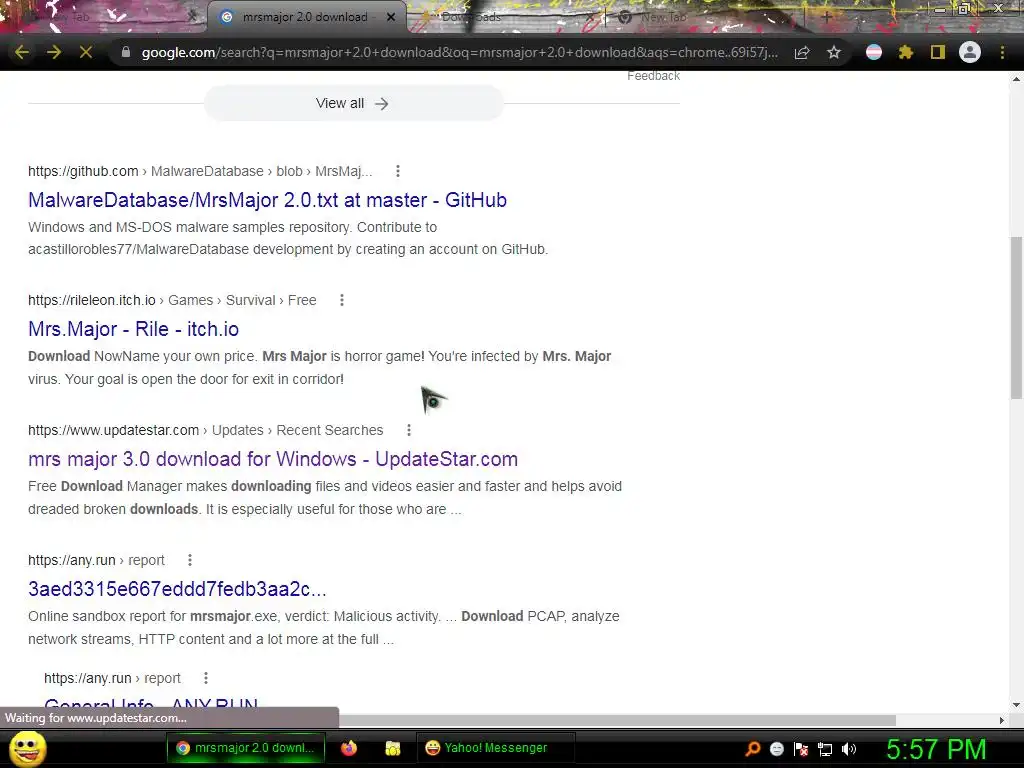Image resolution: width=1024 pixels, height=768 pixels.
Task: Open more options for GitHub result
Action: click(x=398, y=171)
